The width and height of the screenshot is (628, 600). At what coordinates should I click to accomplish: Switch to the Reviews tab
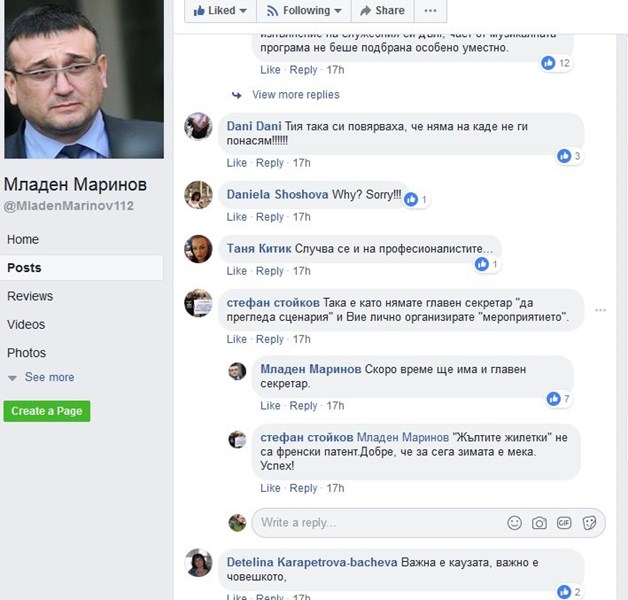(x=30, y=296)
